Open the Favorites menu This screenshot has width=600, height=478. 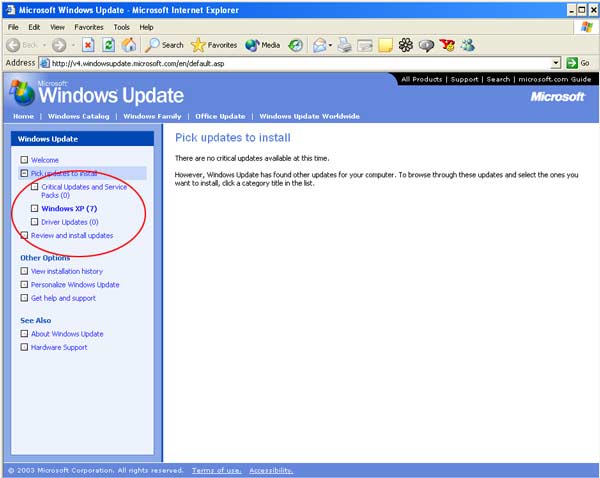pos(89,27)
